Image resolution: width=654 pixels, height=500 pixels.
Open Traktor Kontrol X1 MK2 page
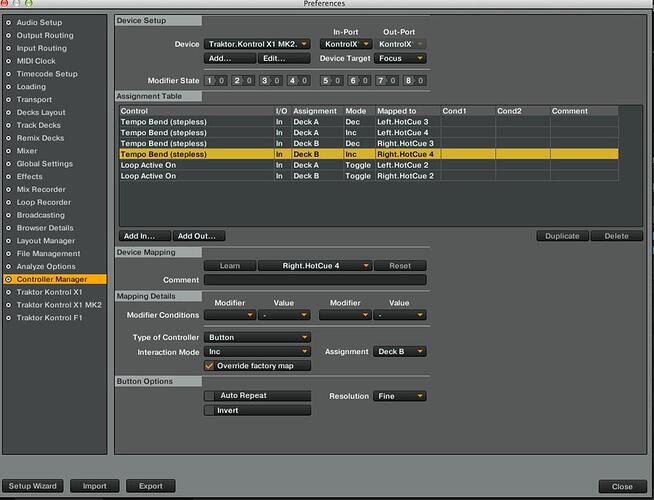59,305
